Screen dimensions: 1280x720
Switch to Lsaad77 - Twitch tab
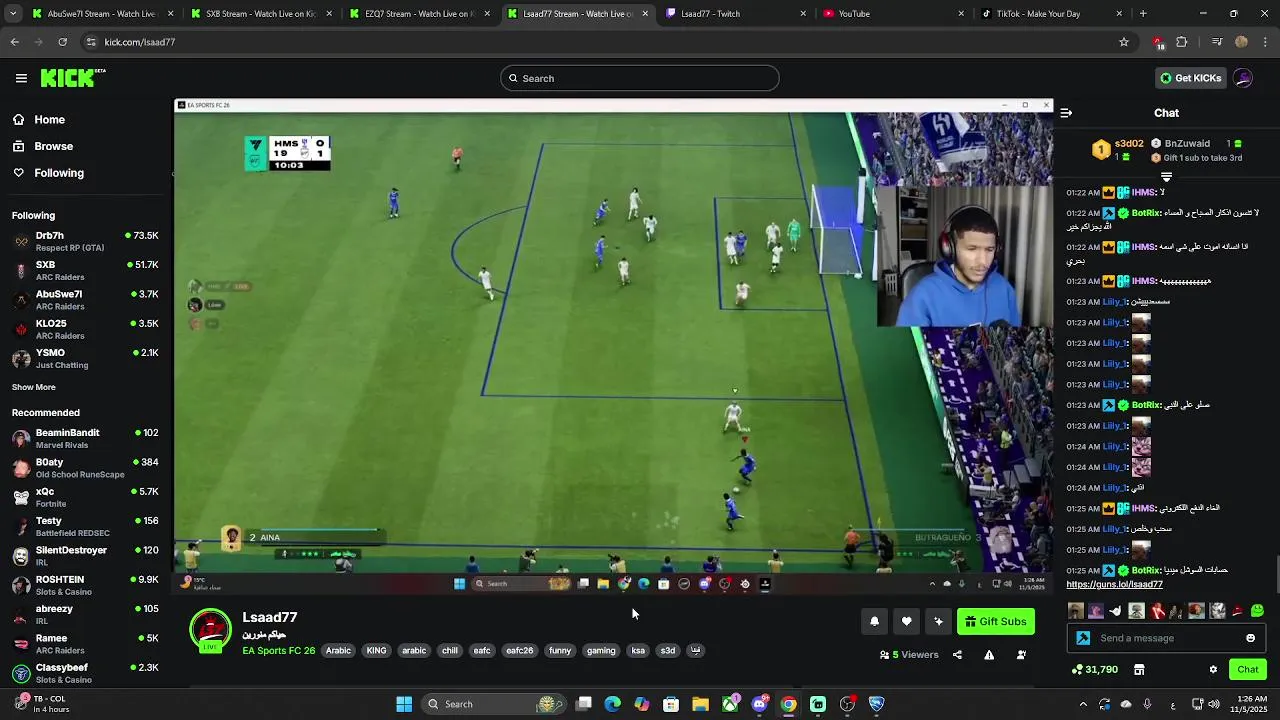(736, 14)
